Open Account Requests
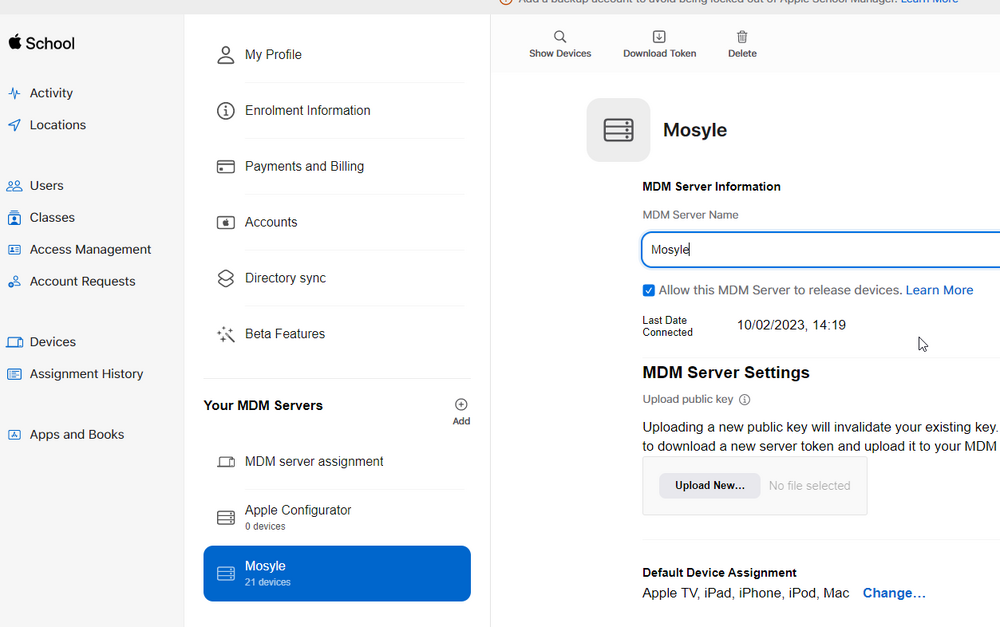The image size is (1000, 627). point(82,281)
